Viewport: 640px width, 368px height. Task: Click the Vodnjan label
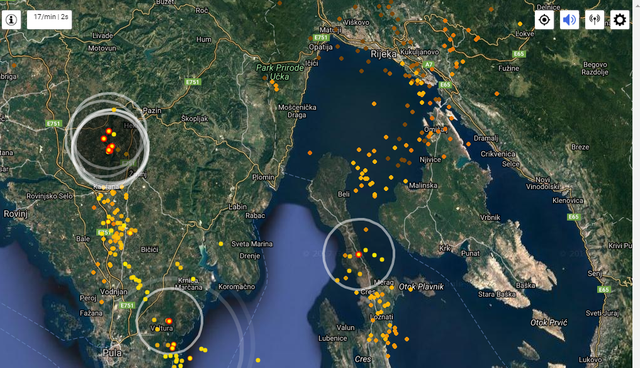(113, 292)
